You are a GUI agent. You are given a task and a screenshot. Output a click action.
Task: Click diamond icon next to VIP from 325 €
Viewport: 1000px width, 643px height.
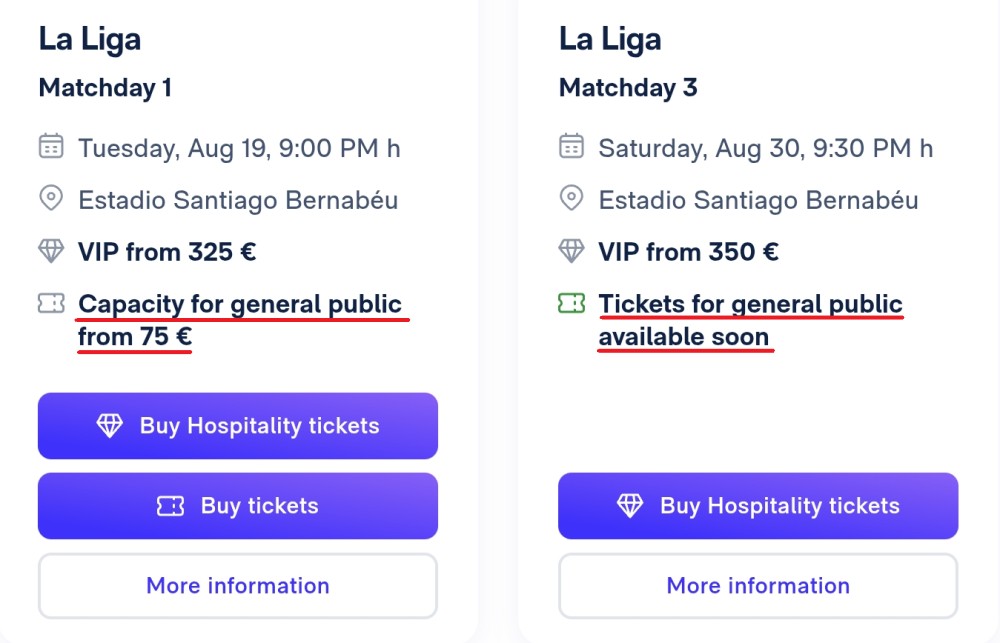51,251
